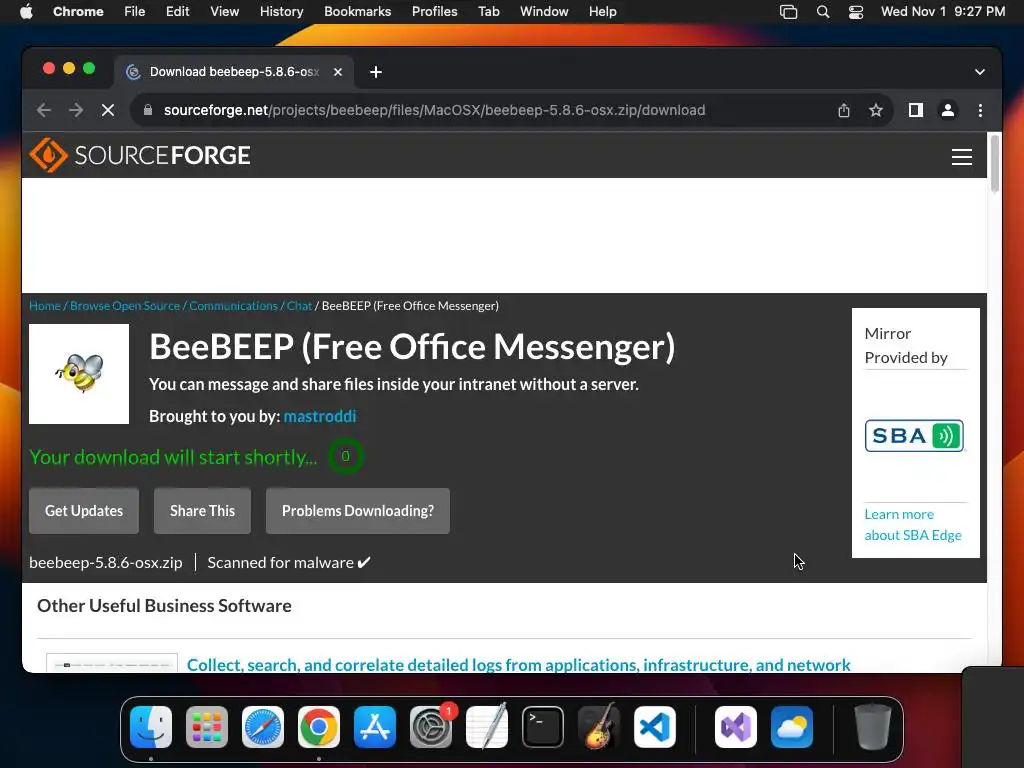Click Chrome icon in the Dock
The image size is (1024, 768).
(319, 727)
